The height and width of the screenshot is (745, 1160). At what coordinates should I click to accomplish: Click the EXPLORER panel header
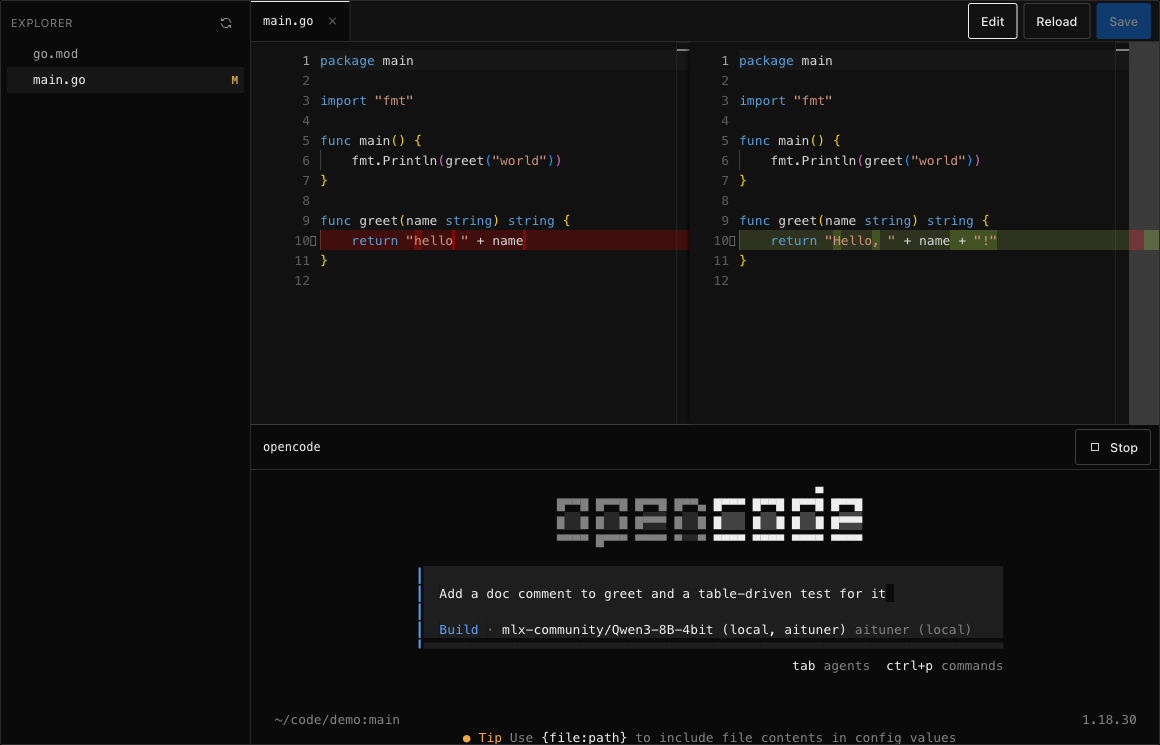[x=41, y=23]
